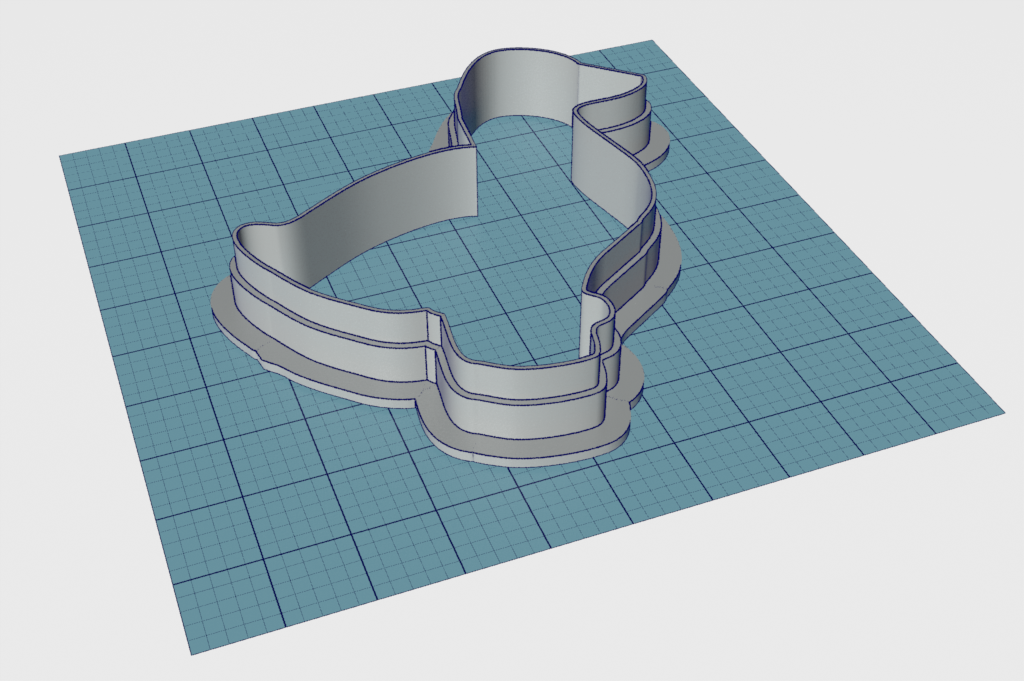Click the left corner of the grid plane
Image resolution: width=1024 pixels, height=681 pixels.
(x=64, y=158)
